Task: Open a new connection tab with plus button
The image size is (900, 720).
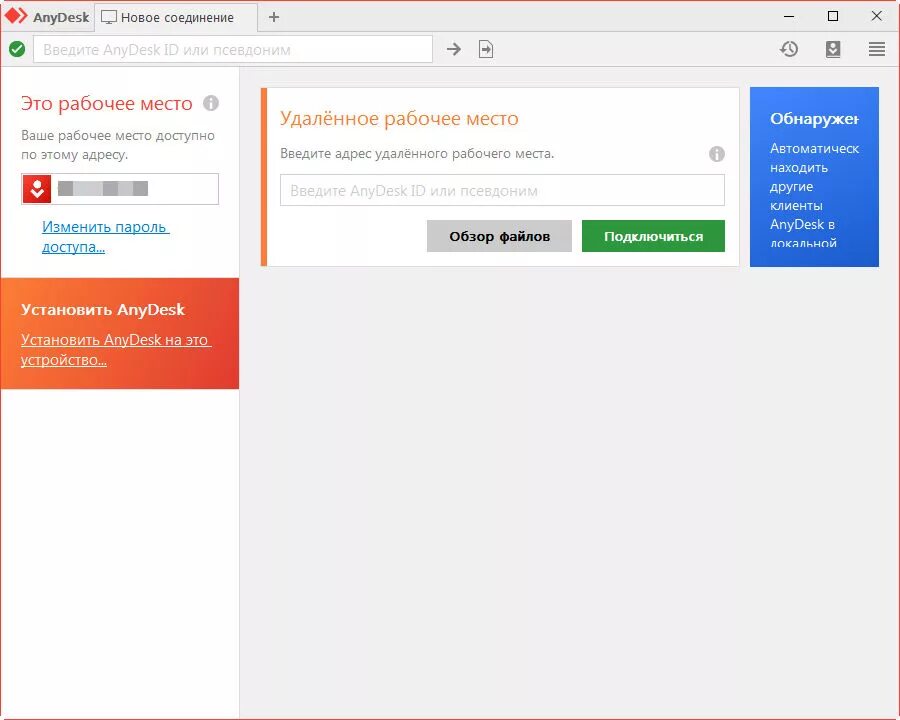Action: (x=273, y=16)
